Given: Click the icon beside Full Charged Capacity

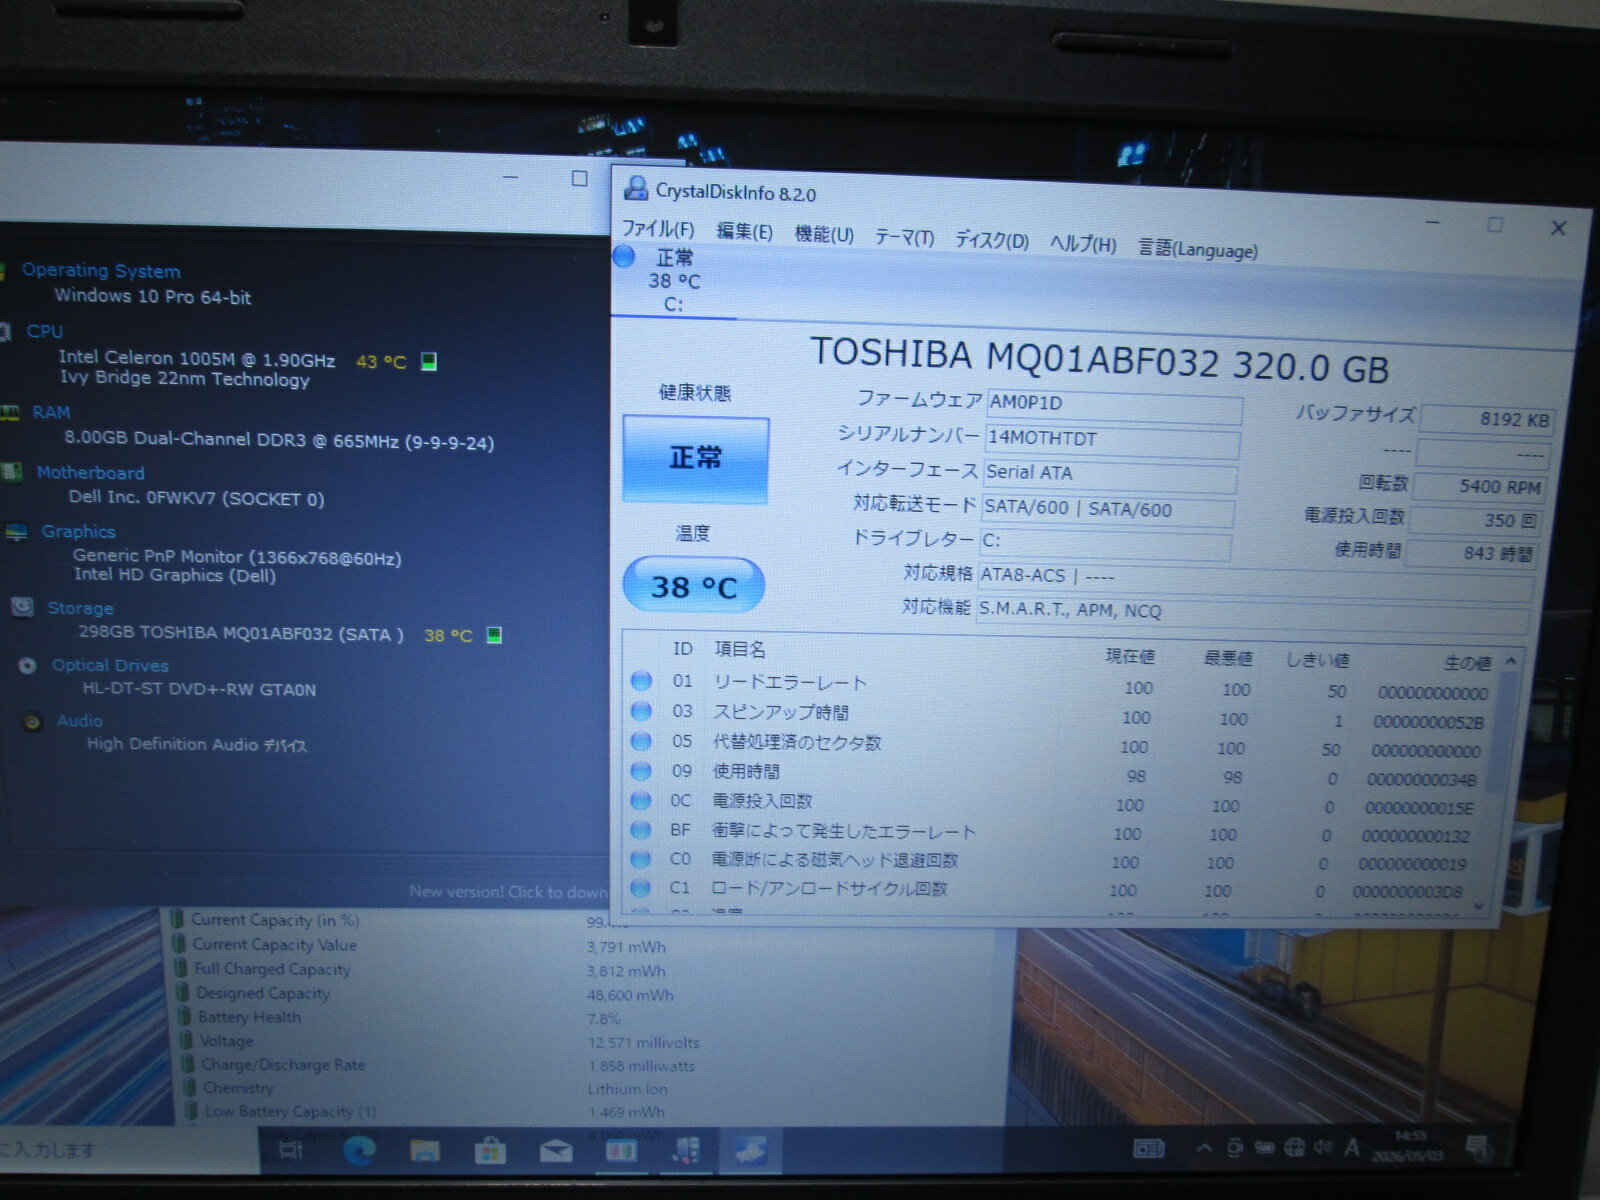Looking at the screenshot, I should (x=180, y=967).
